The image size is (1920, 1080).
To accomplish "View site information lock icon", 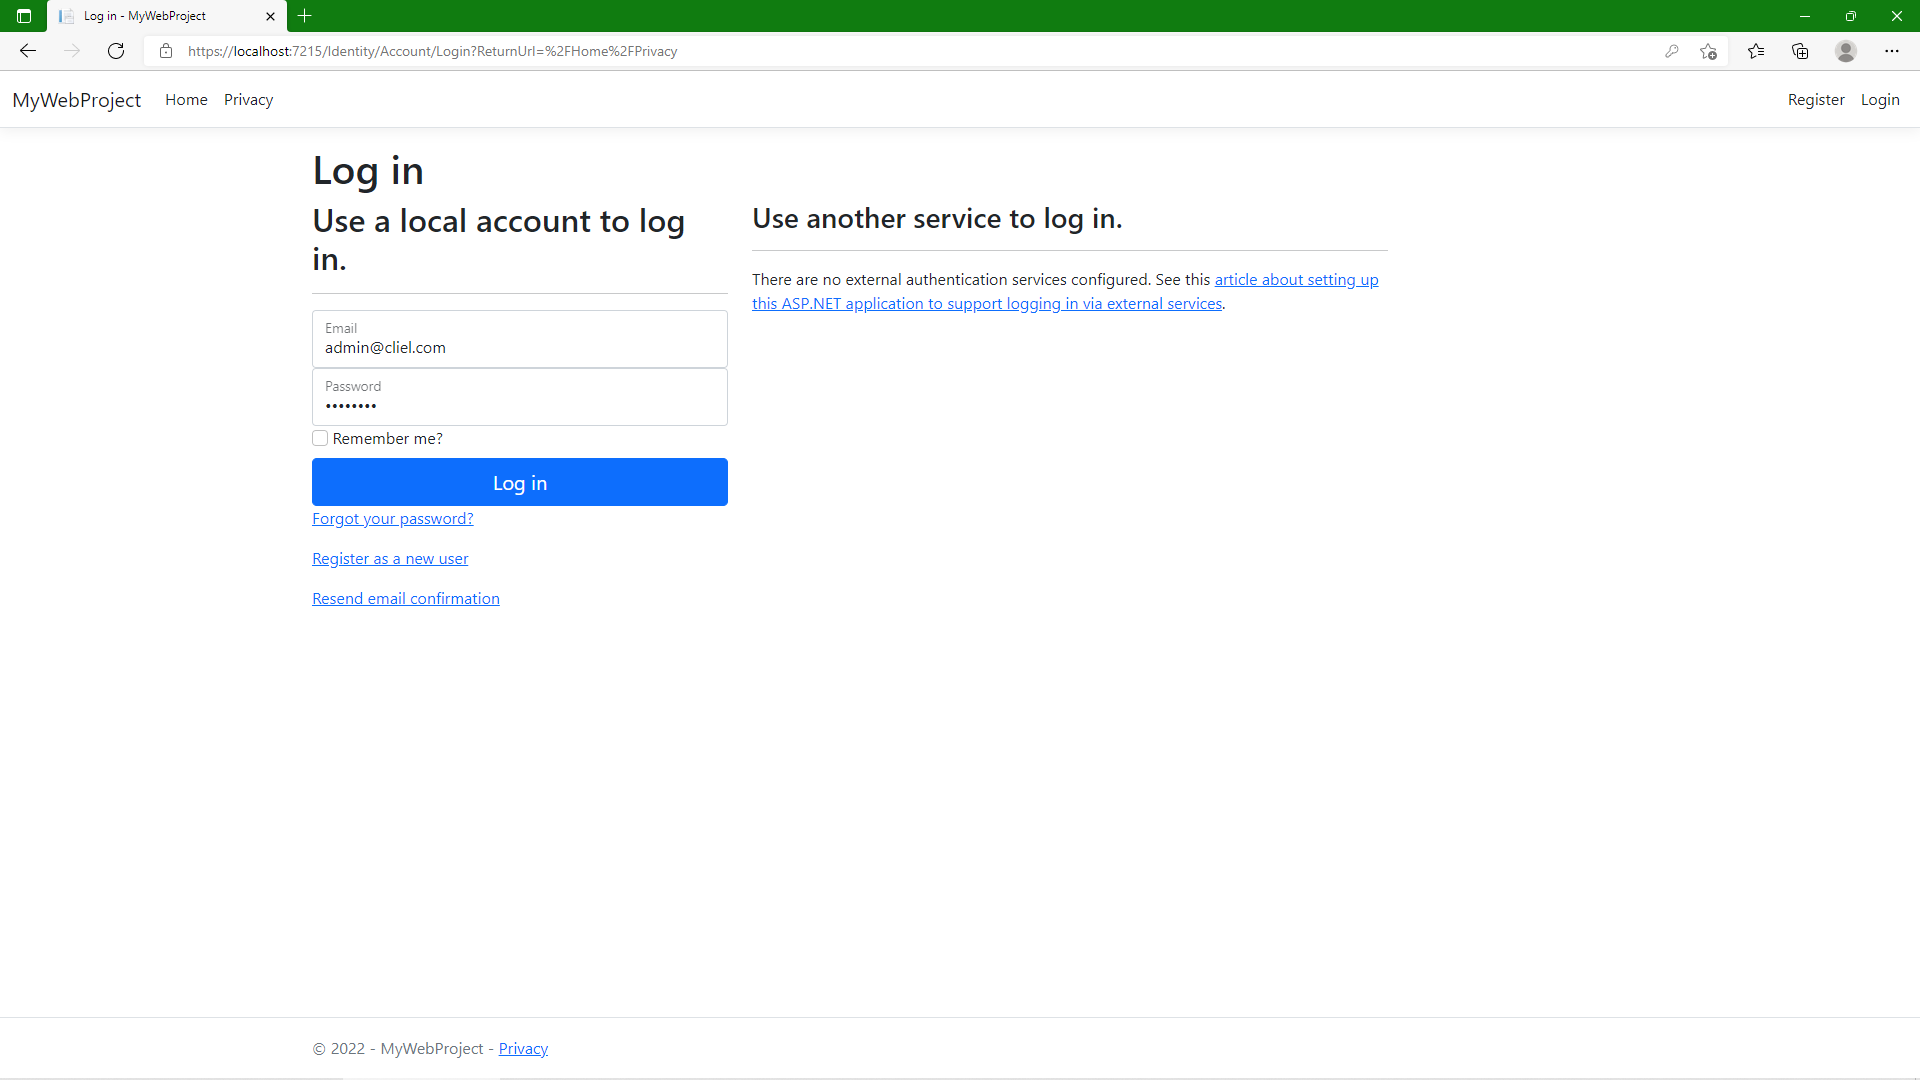I will (166, 51).
